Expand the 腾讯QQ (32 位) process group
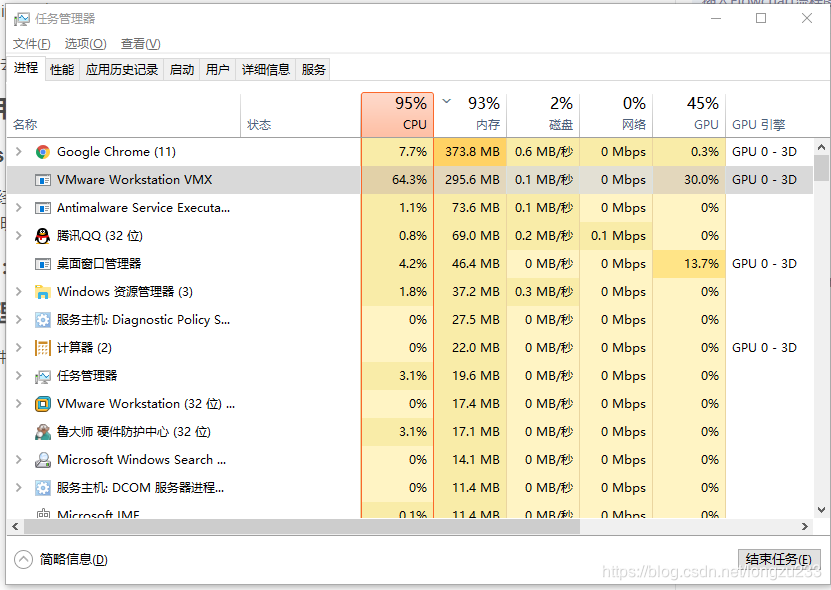Viewport: 831px width, 590px height. click(x=19, y=236)
